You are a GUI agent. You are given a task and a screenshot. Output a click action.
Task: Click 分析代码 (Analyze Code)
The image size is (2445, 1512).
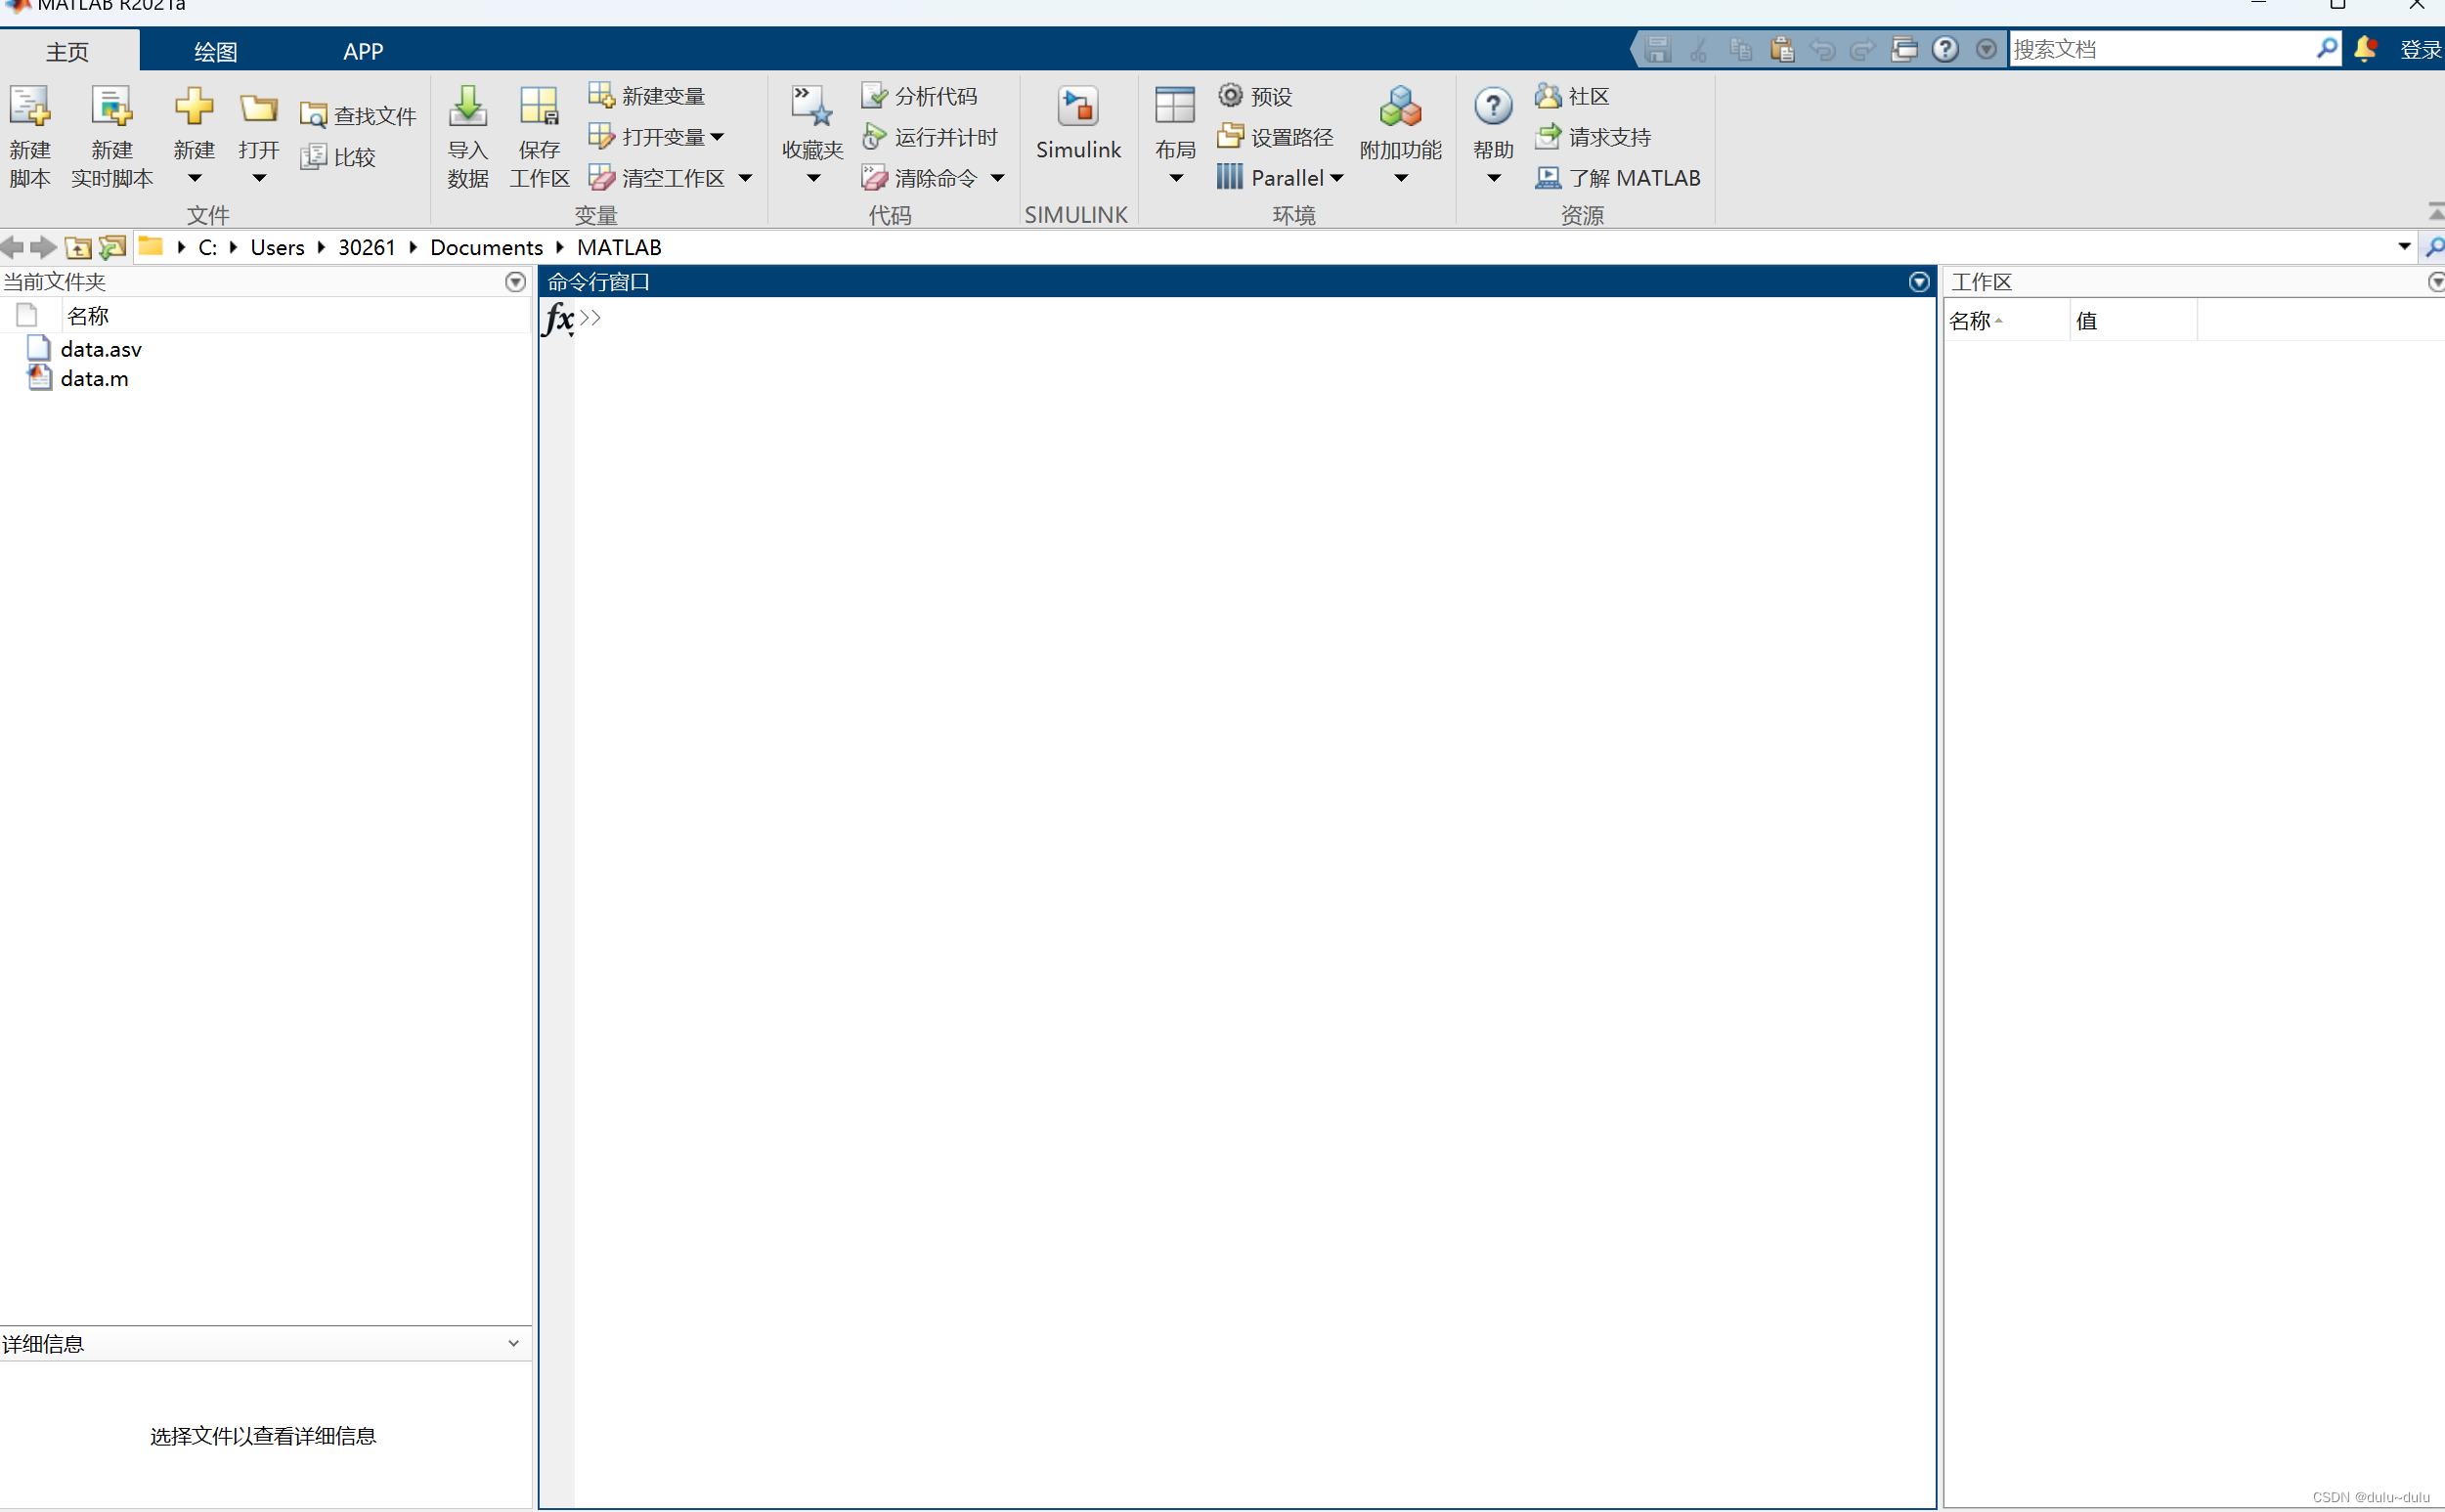point(919,96)
